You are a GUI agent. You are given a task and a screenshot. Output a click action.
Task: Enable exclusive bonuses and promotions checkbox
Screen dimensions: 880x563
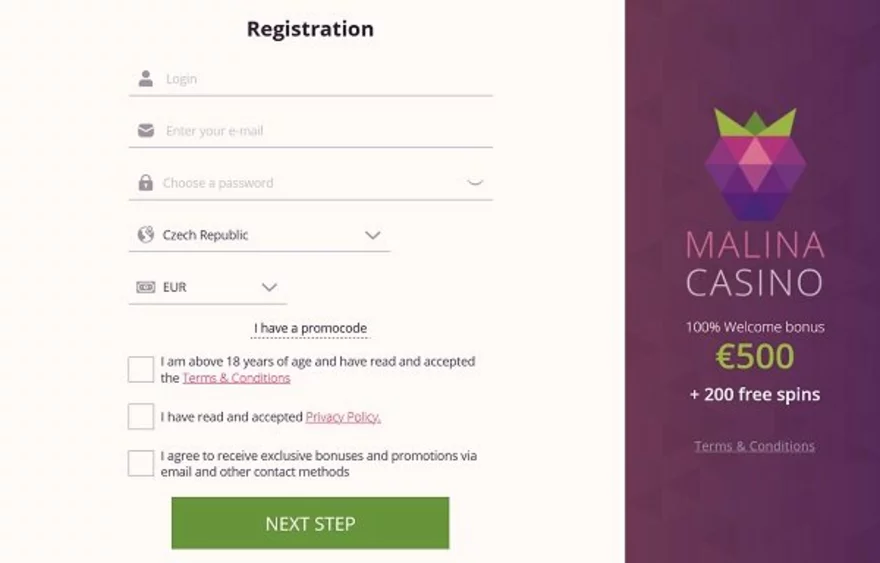[x=141, y=463]
